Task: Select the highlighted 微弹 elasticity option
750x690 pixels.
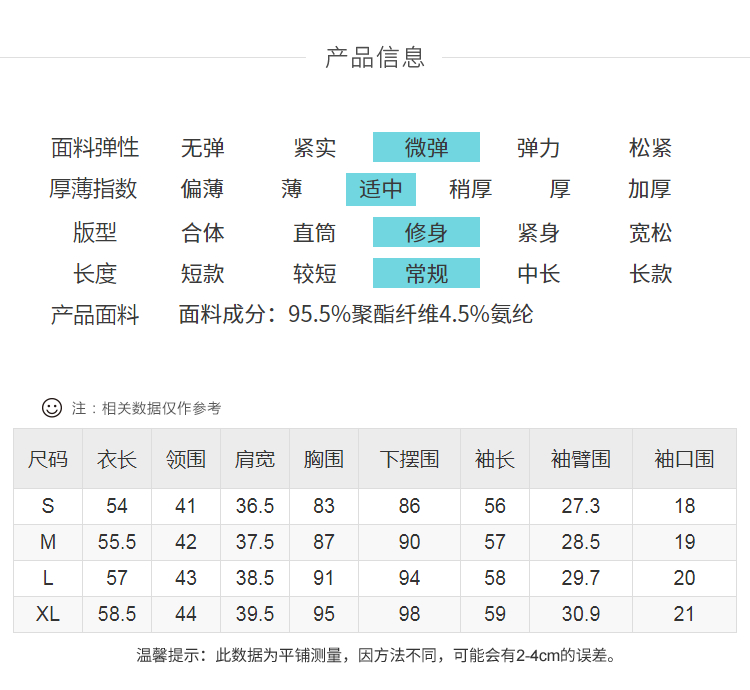Action: coord(426,148)
